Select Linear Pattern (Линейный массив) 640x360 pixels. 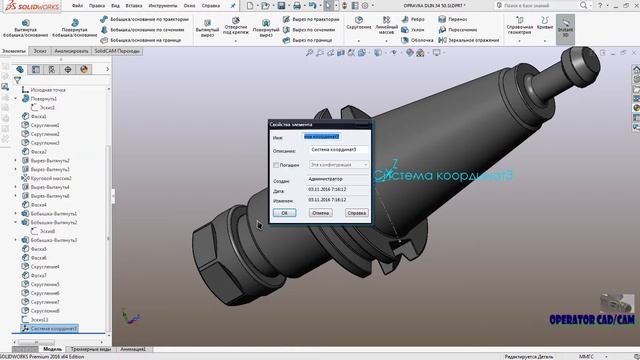point(386,25)
